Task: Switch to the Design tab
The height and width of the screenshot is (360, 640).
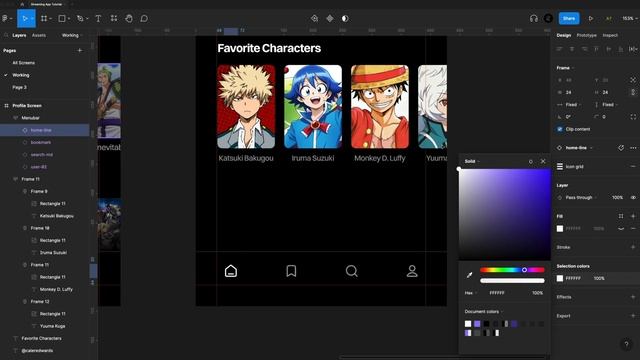Action: click(564, 36)
